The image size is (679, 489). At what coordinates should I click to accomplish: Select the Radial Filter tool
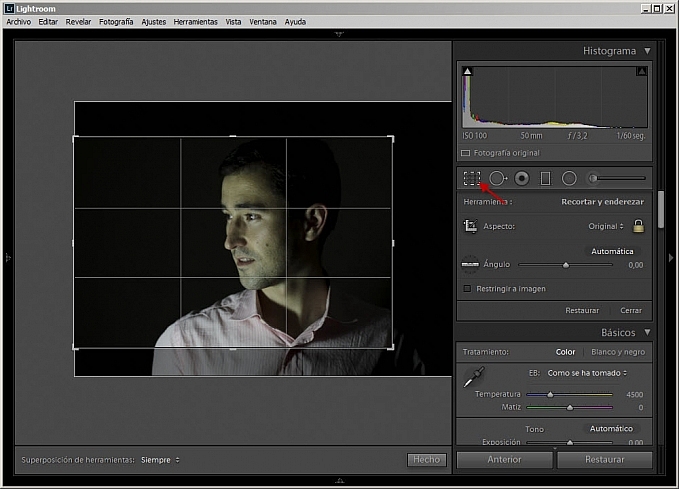[x=569, y=178]
